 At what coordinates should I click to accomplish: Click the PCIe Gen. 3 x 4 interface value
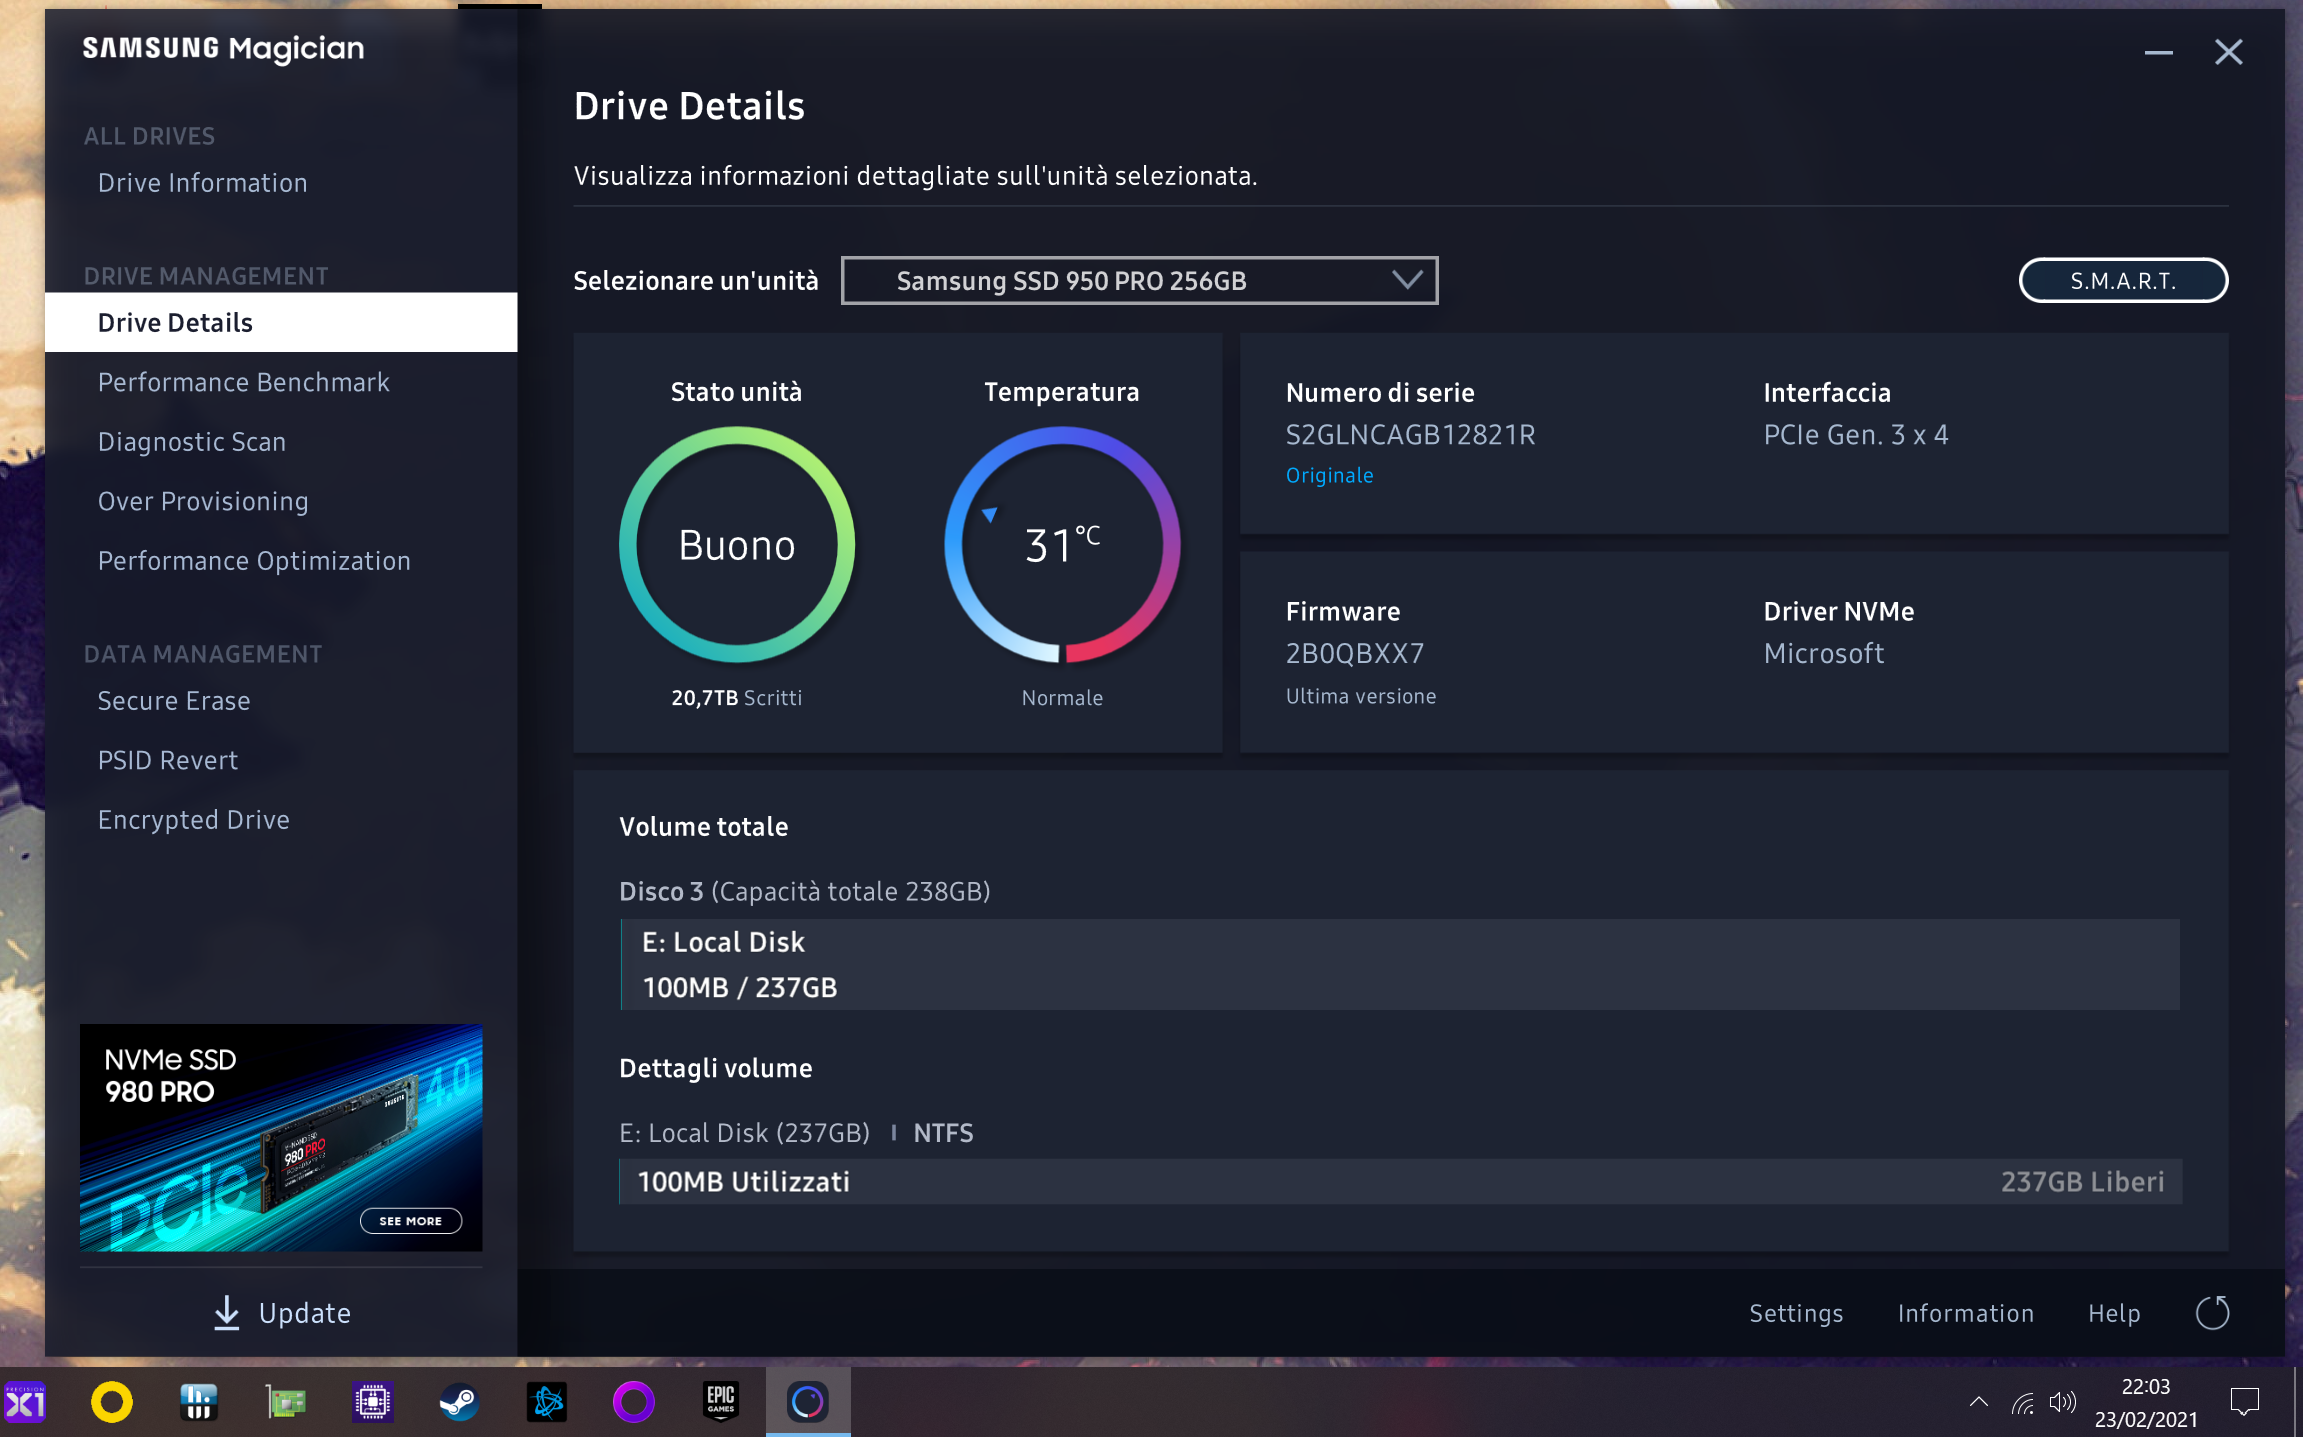pos(1856,435)
